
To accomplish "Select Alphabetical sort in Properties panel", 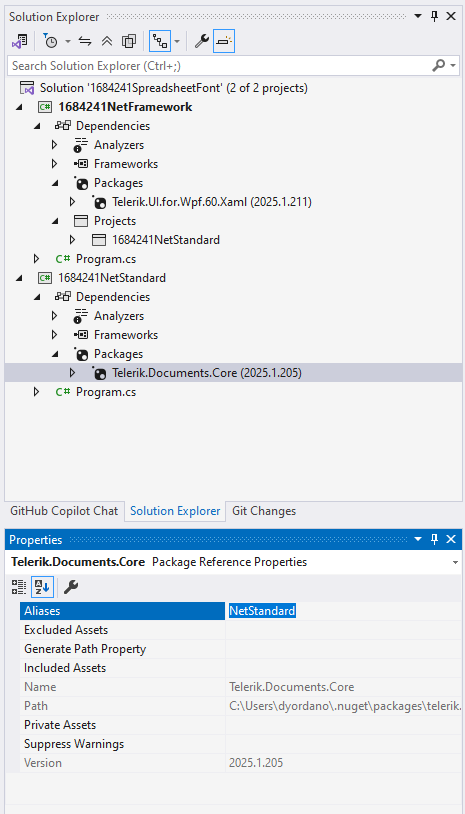I will point(42,587).
